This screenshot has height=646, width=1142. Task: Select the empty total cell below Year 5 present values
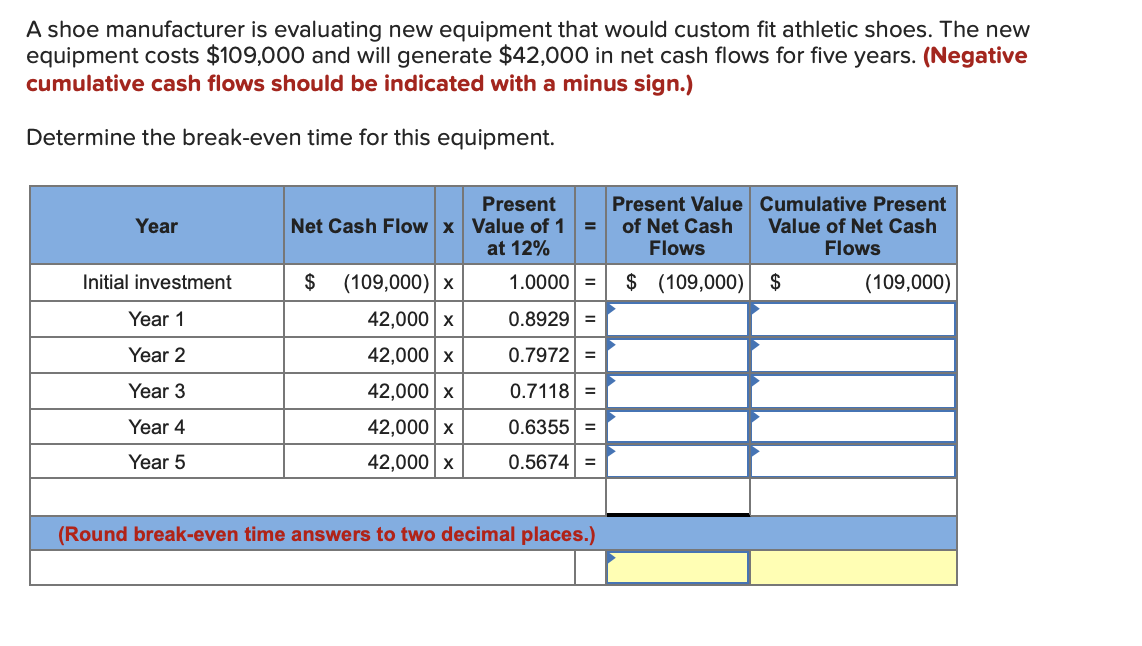point(677,496)
